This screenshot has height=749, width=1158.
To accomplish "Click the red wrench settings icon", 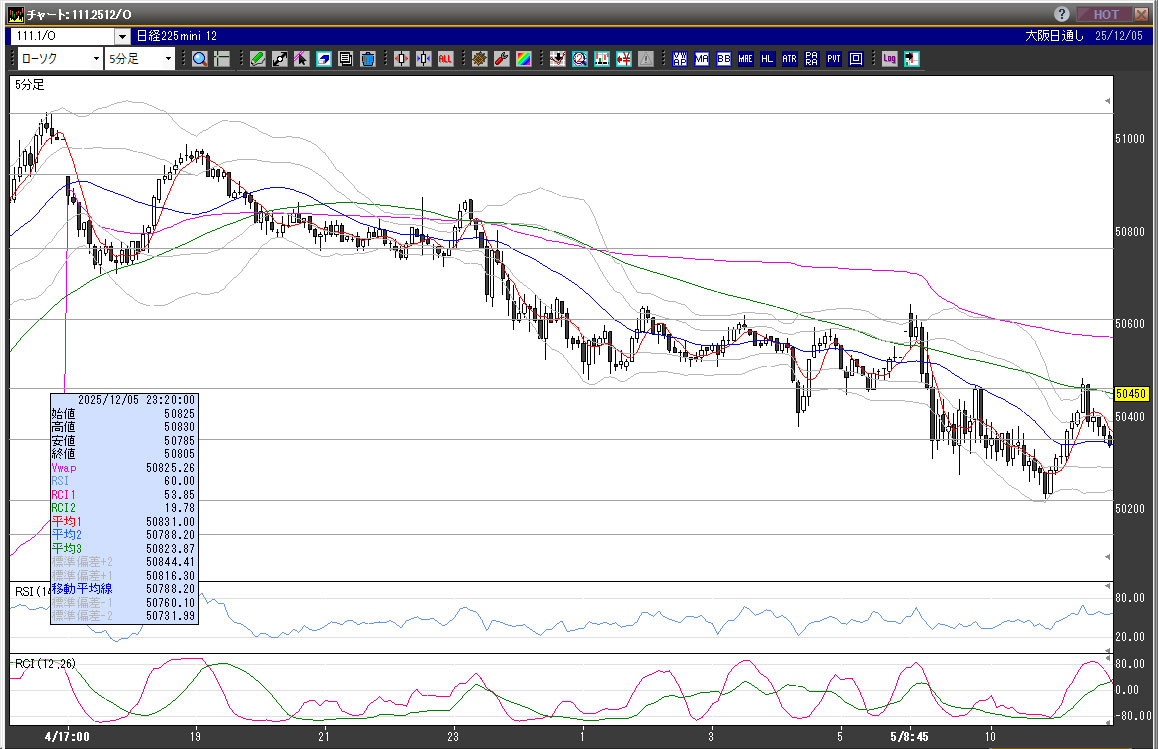I will [501, 59].
